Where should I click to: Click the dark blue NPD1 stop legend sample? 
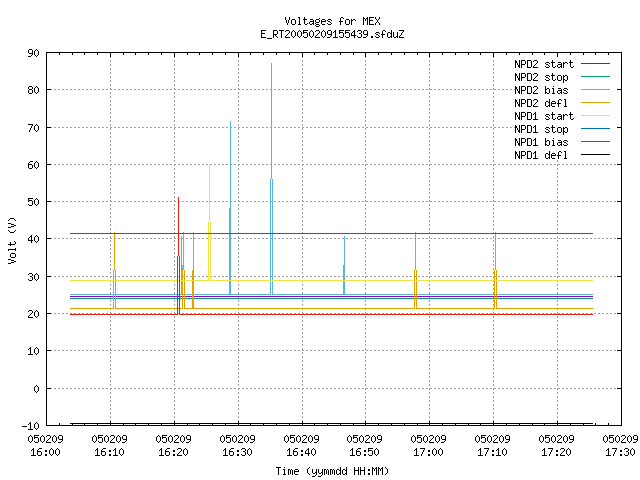(x=595, y=129)
